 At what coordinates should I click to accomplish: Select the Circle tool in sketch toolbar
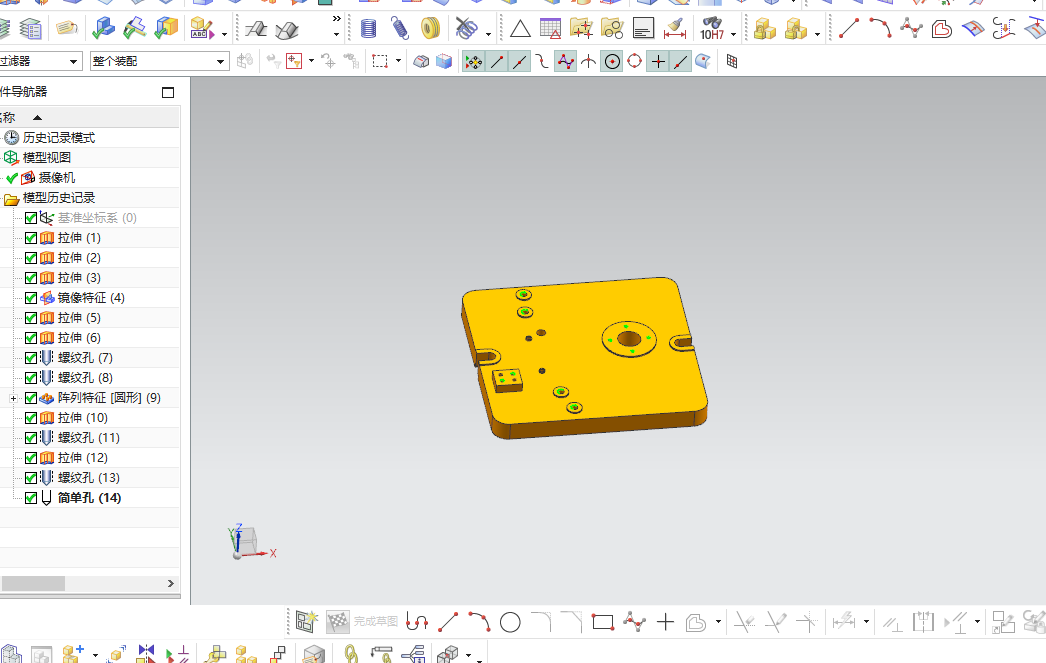coord(510,622)
